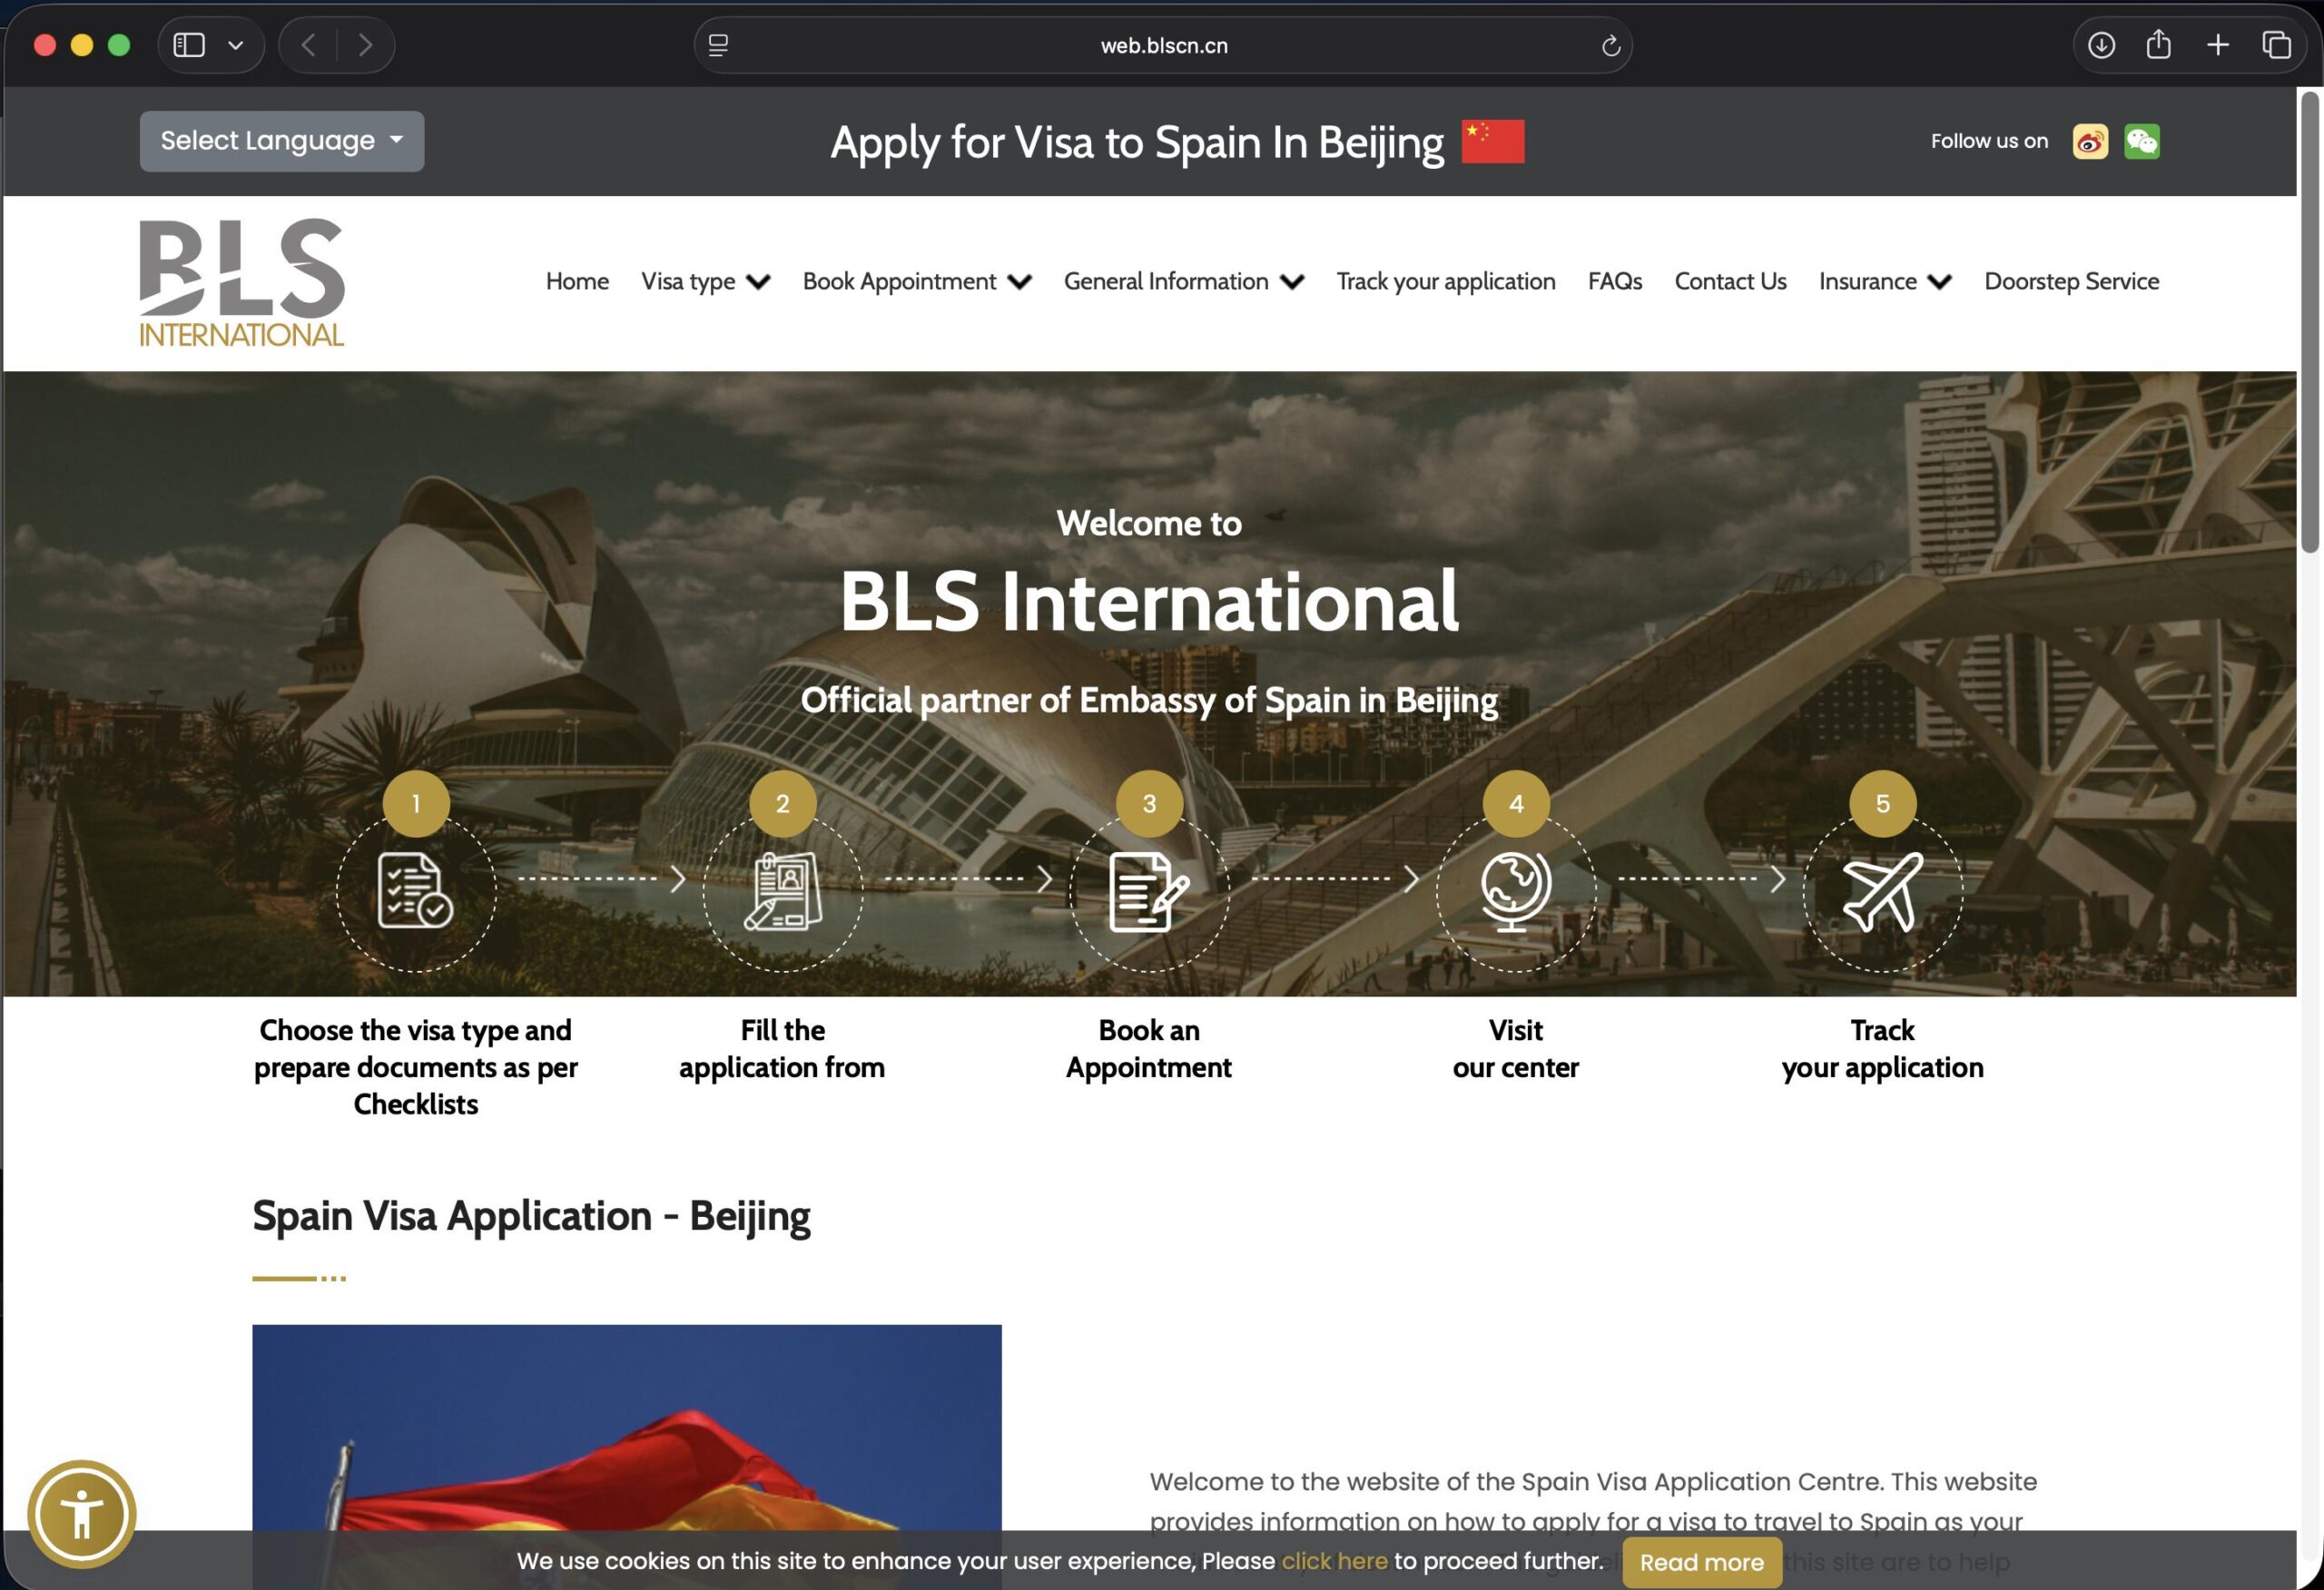
Task: Click the checklist icon for step 1
Action: click(x=415, y=890)
